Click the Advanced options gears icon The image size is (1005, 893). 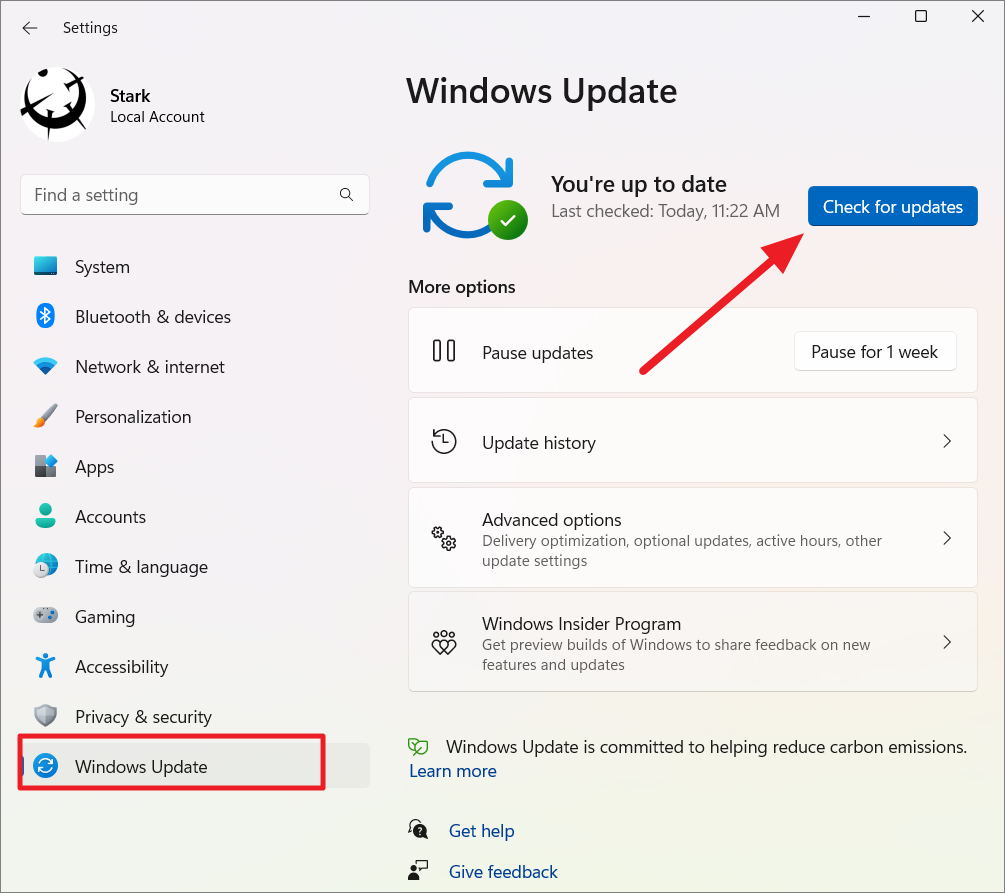pyautogui.click(x=444, y=538)
